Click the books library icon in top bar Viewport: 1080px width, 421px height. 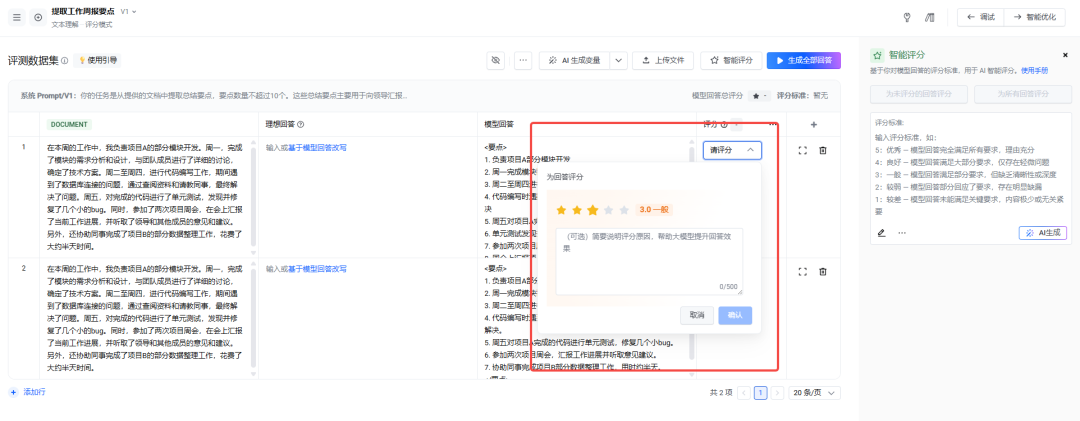point(929,18)
